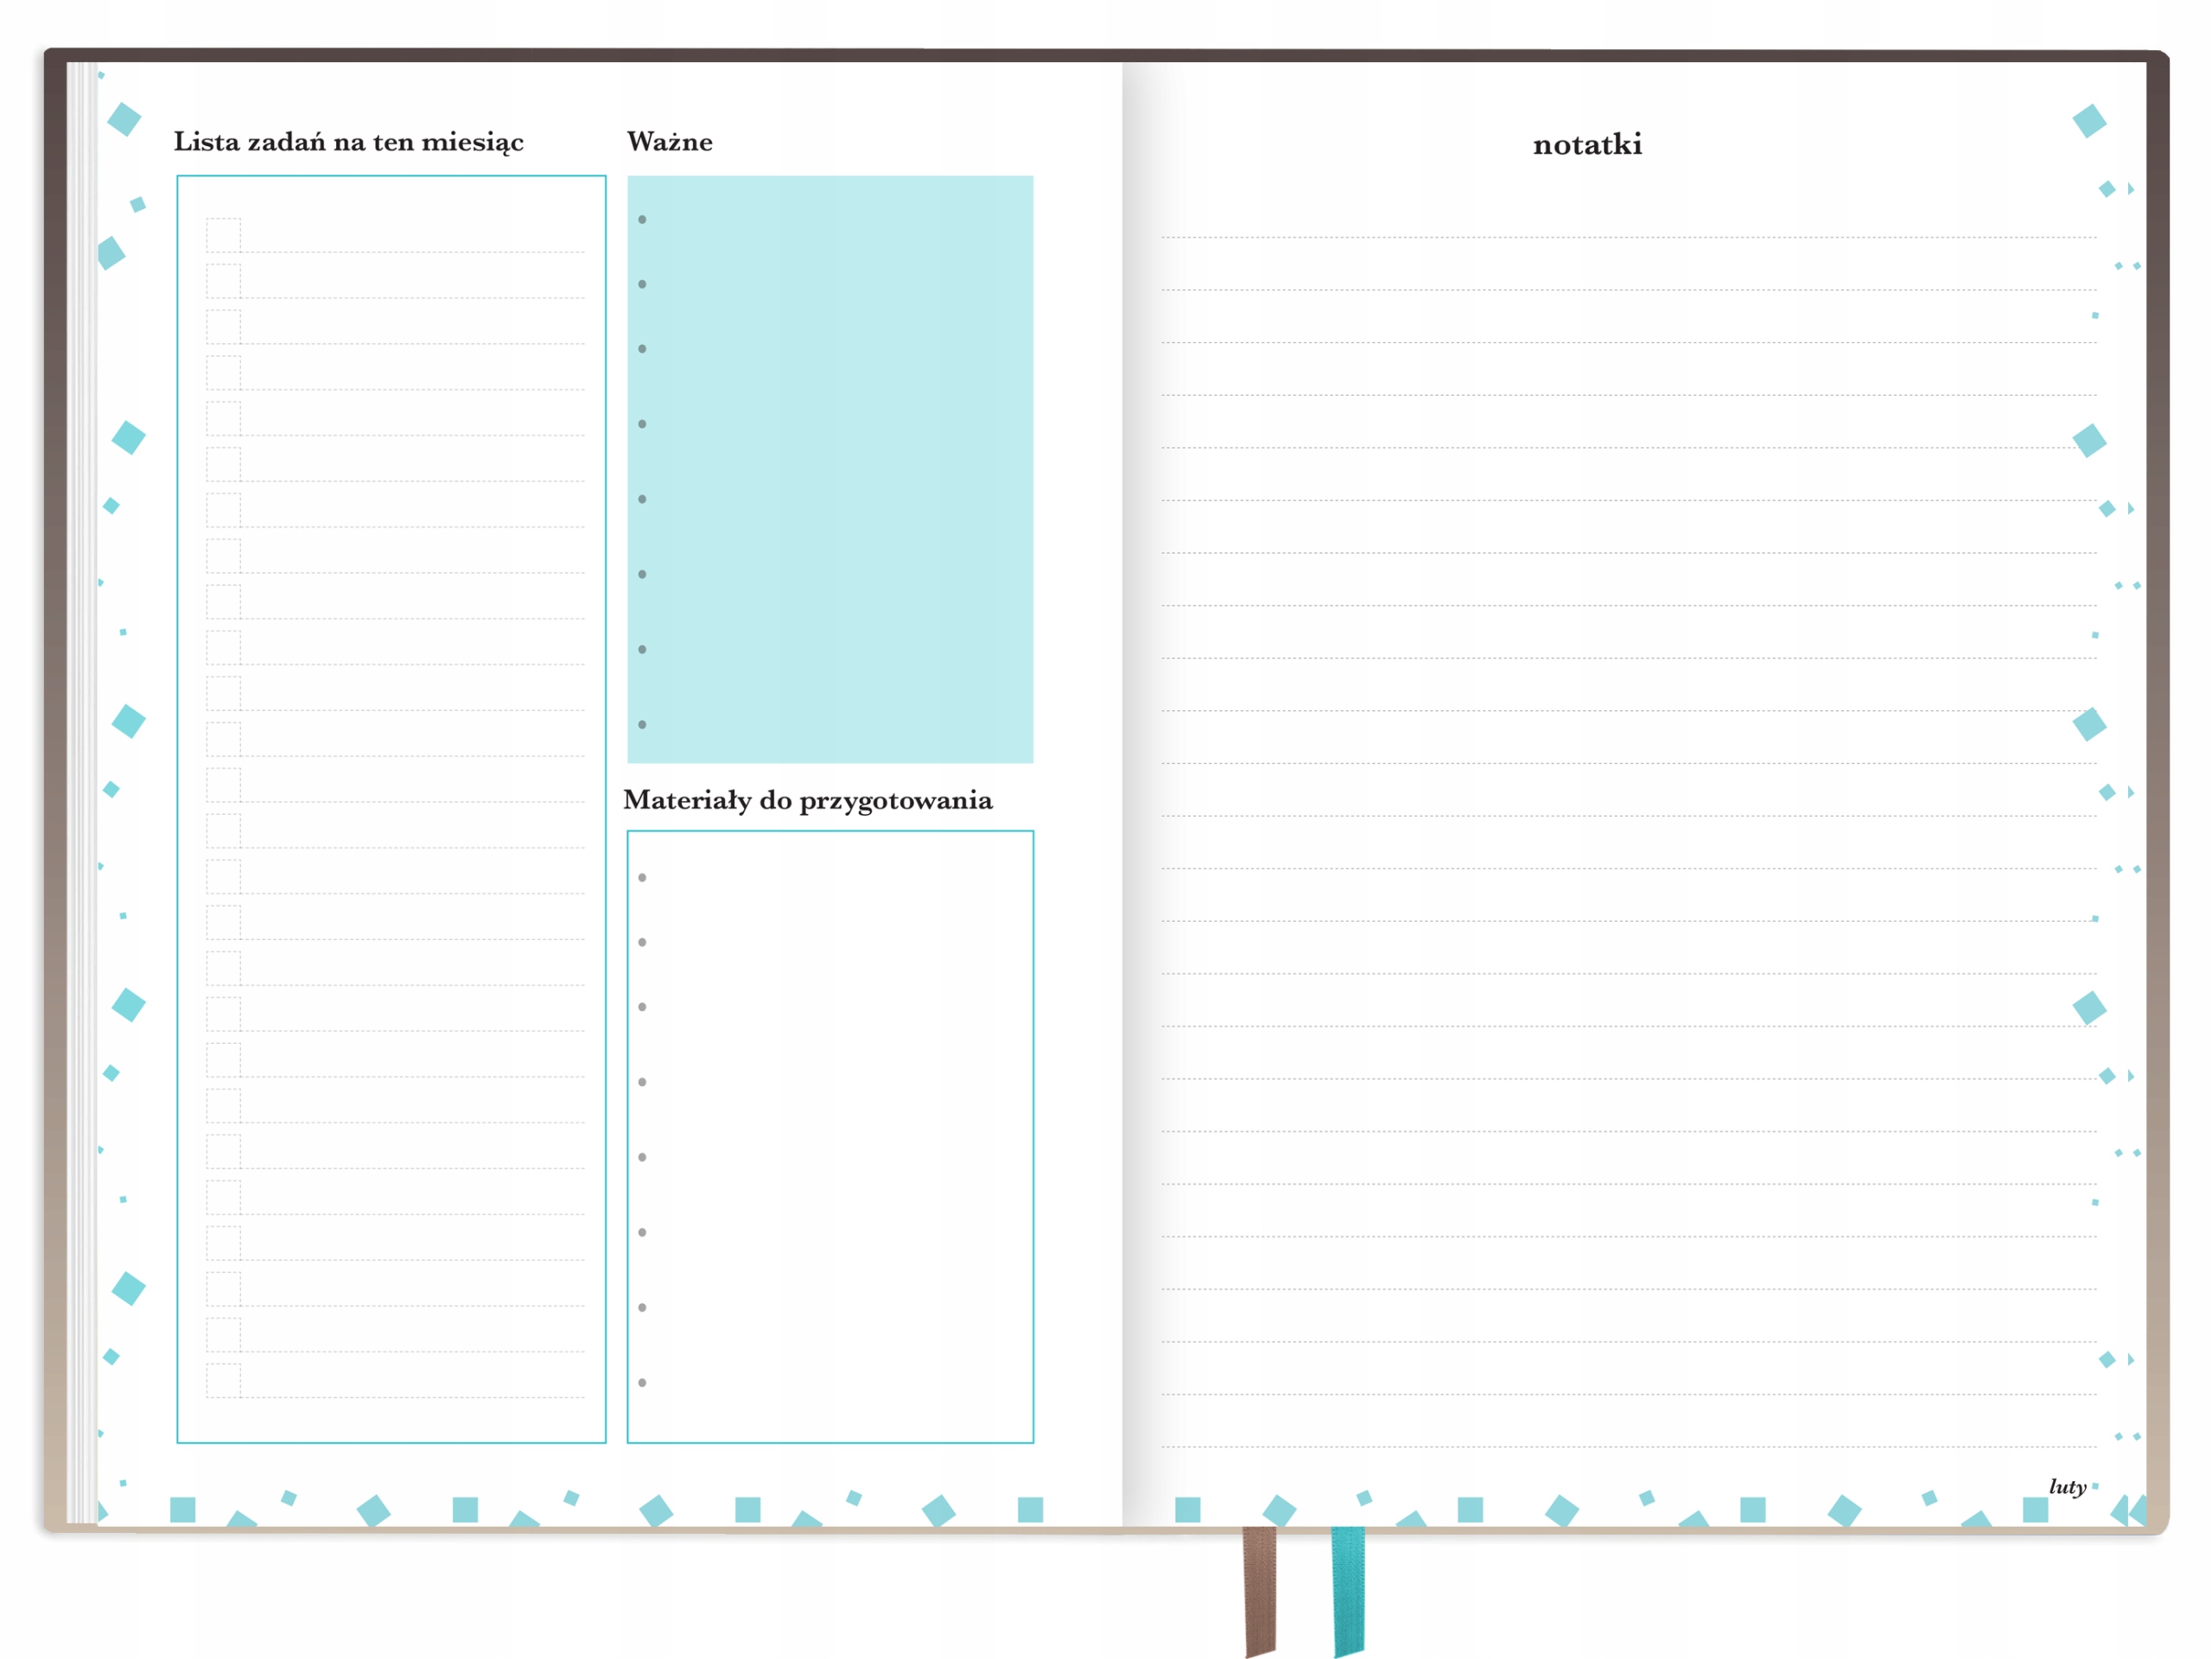
Task: Click the teal ribbon bookmark
Action: click(x=1348, y=1590)
